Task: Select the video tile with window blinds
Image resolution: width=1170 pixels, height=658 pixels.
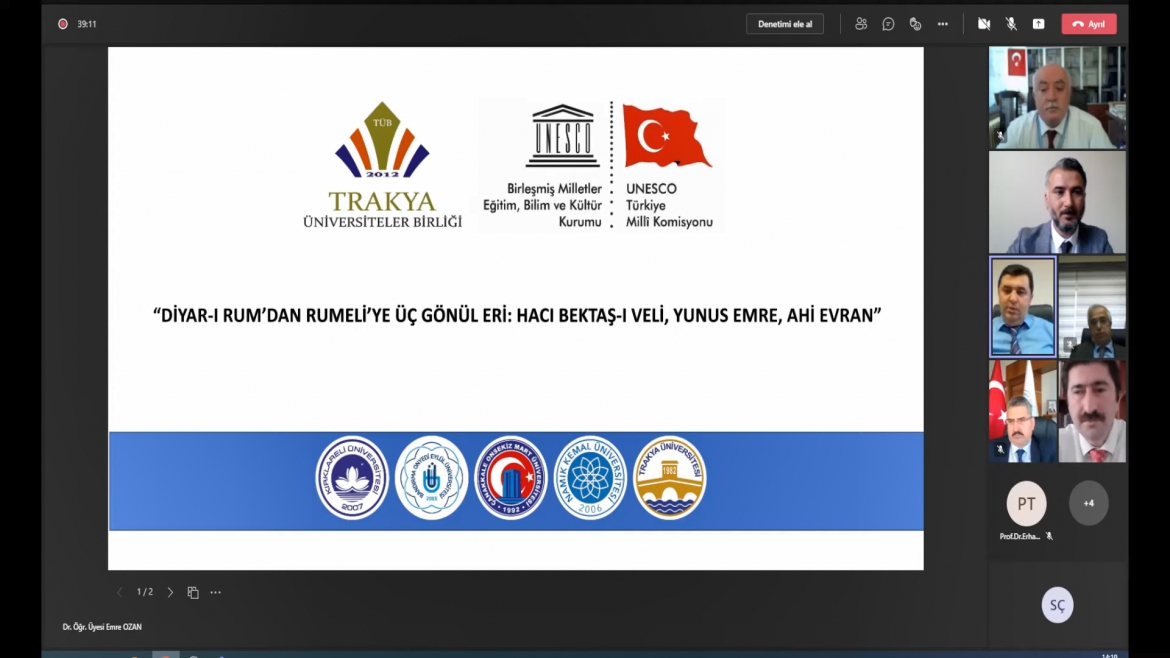Action: [1092, 307]
